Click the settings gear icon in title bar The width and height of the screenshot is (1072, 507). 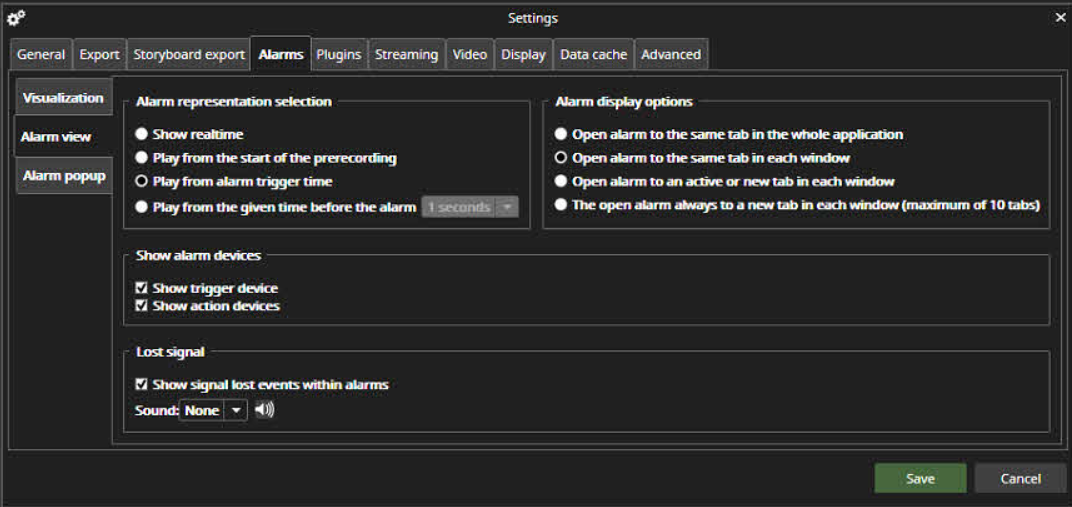click(x=16, y=17)
